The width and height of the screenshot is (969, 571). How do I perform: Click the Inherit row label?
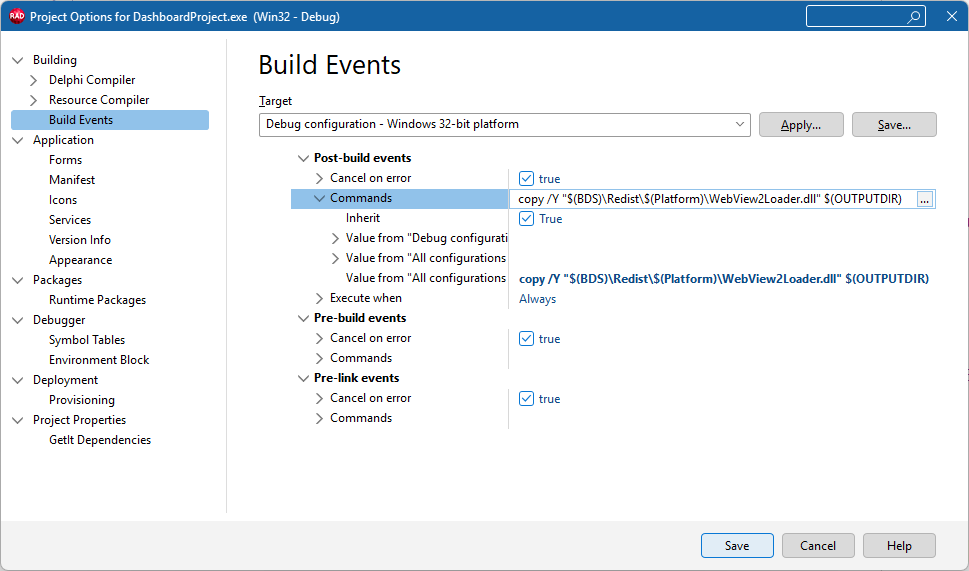[x=363, y=218]
